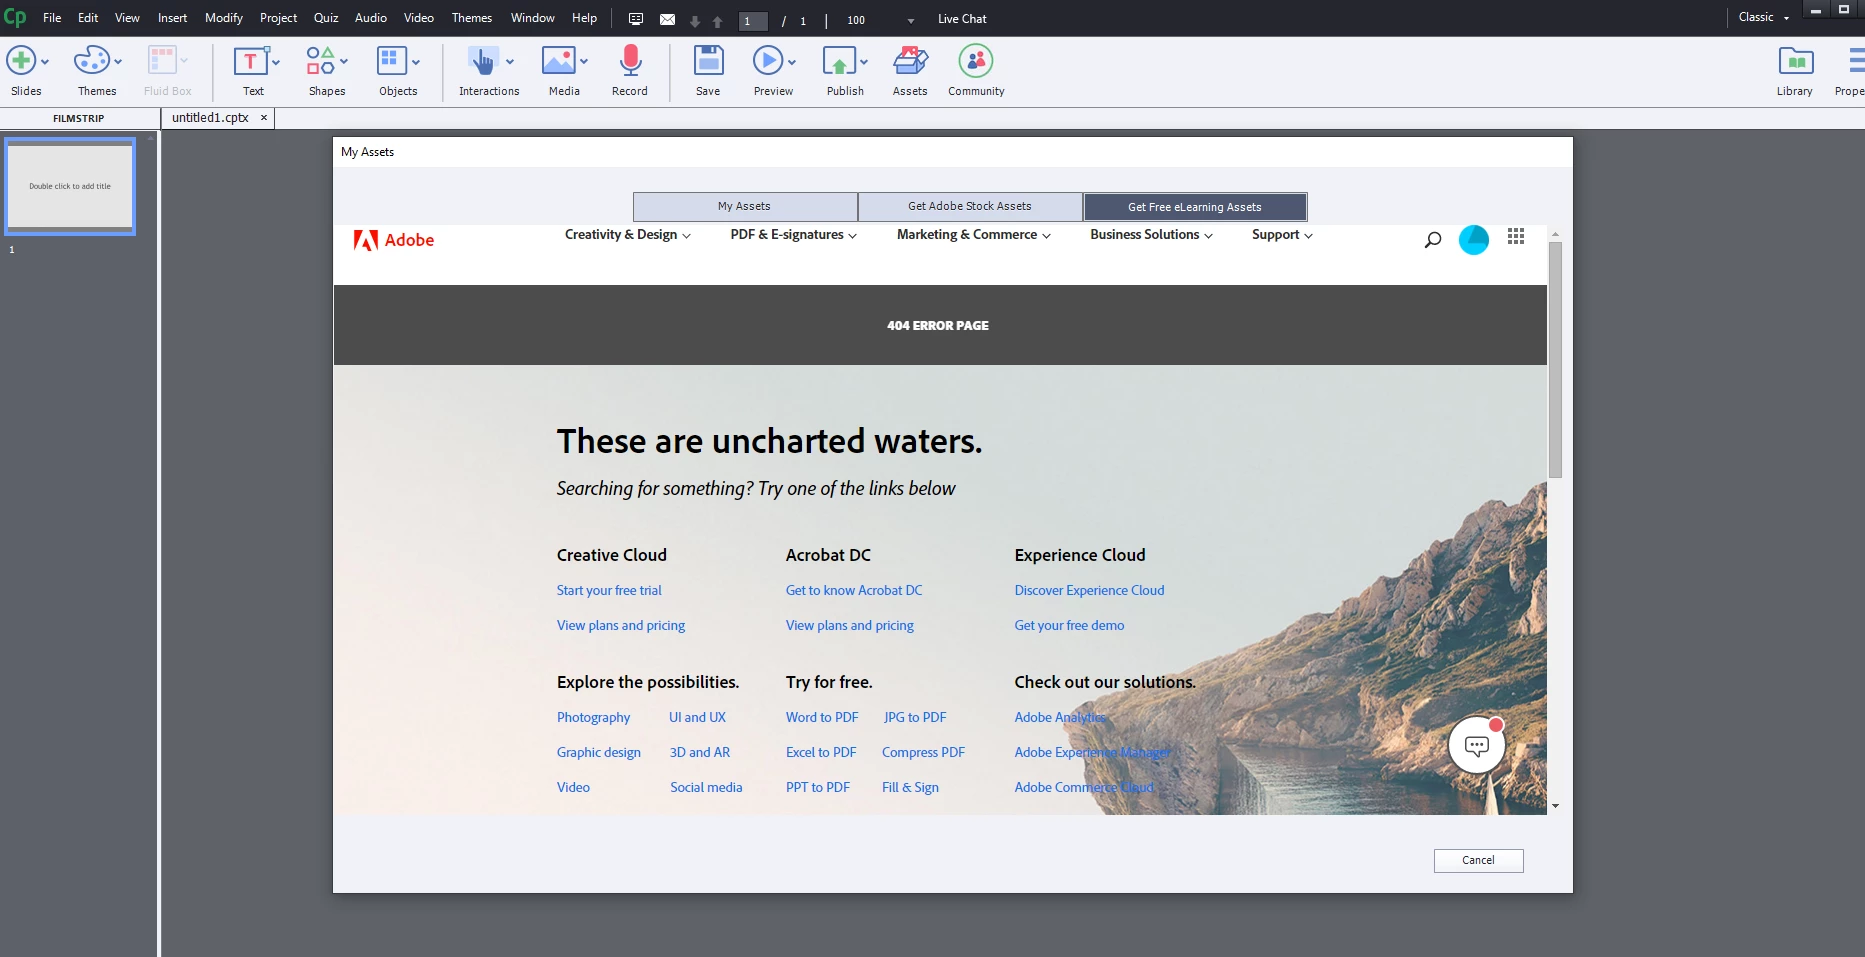Click the email envelope icon in top bar
Viewport: 1865px width, 957px height.
[667, 20]
